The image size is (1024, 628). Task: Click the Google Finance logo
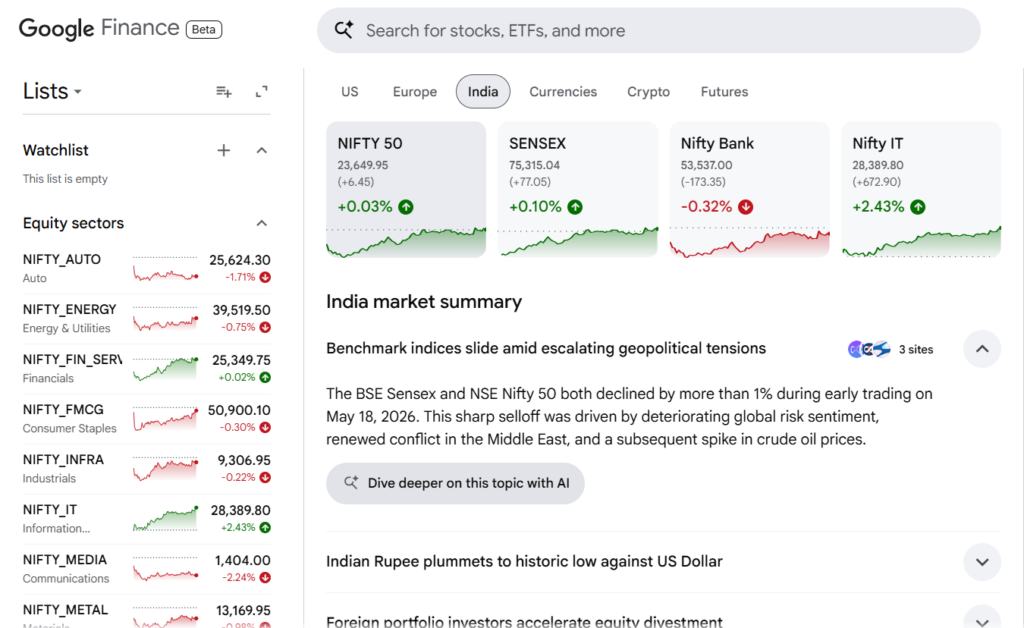[99, 29]
